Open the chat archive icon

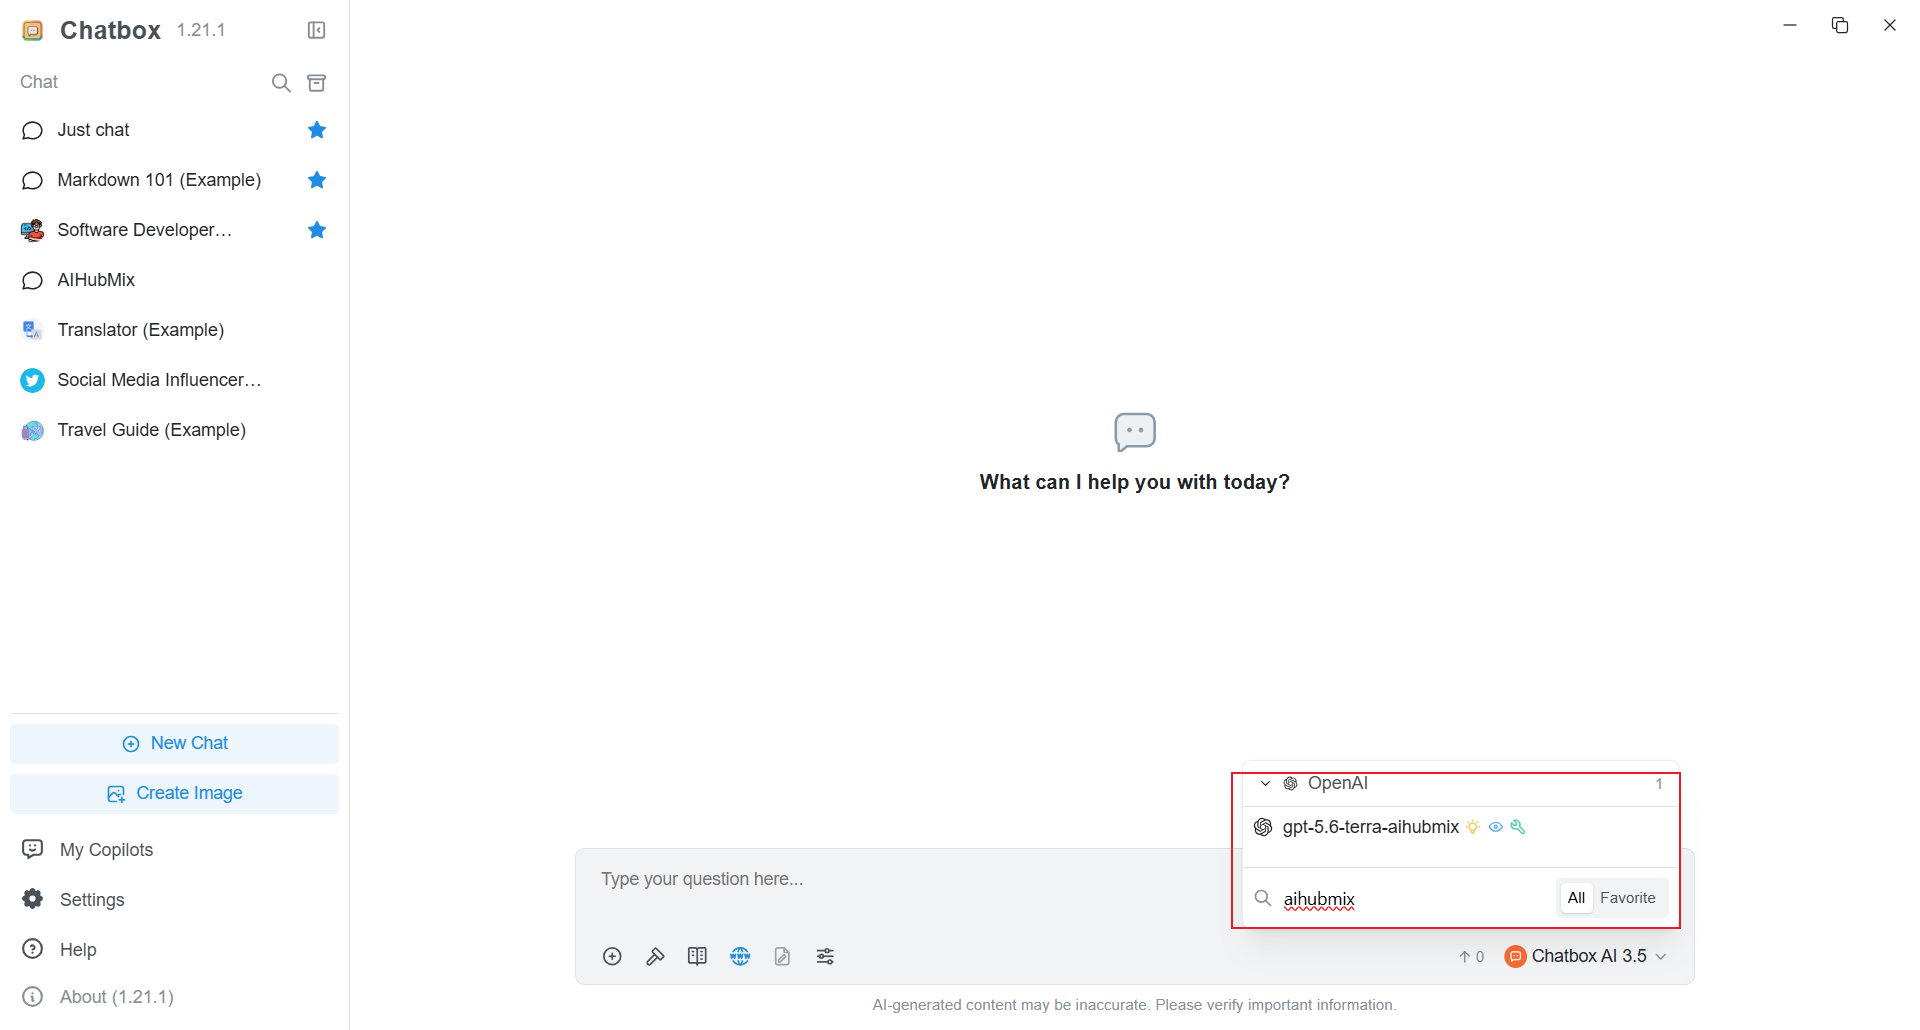click(316, 82)
